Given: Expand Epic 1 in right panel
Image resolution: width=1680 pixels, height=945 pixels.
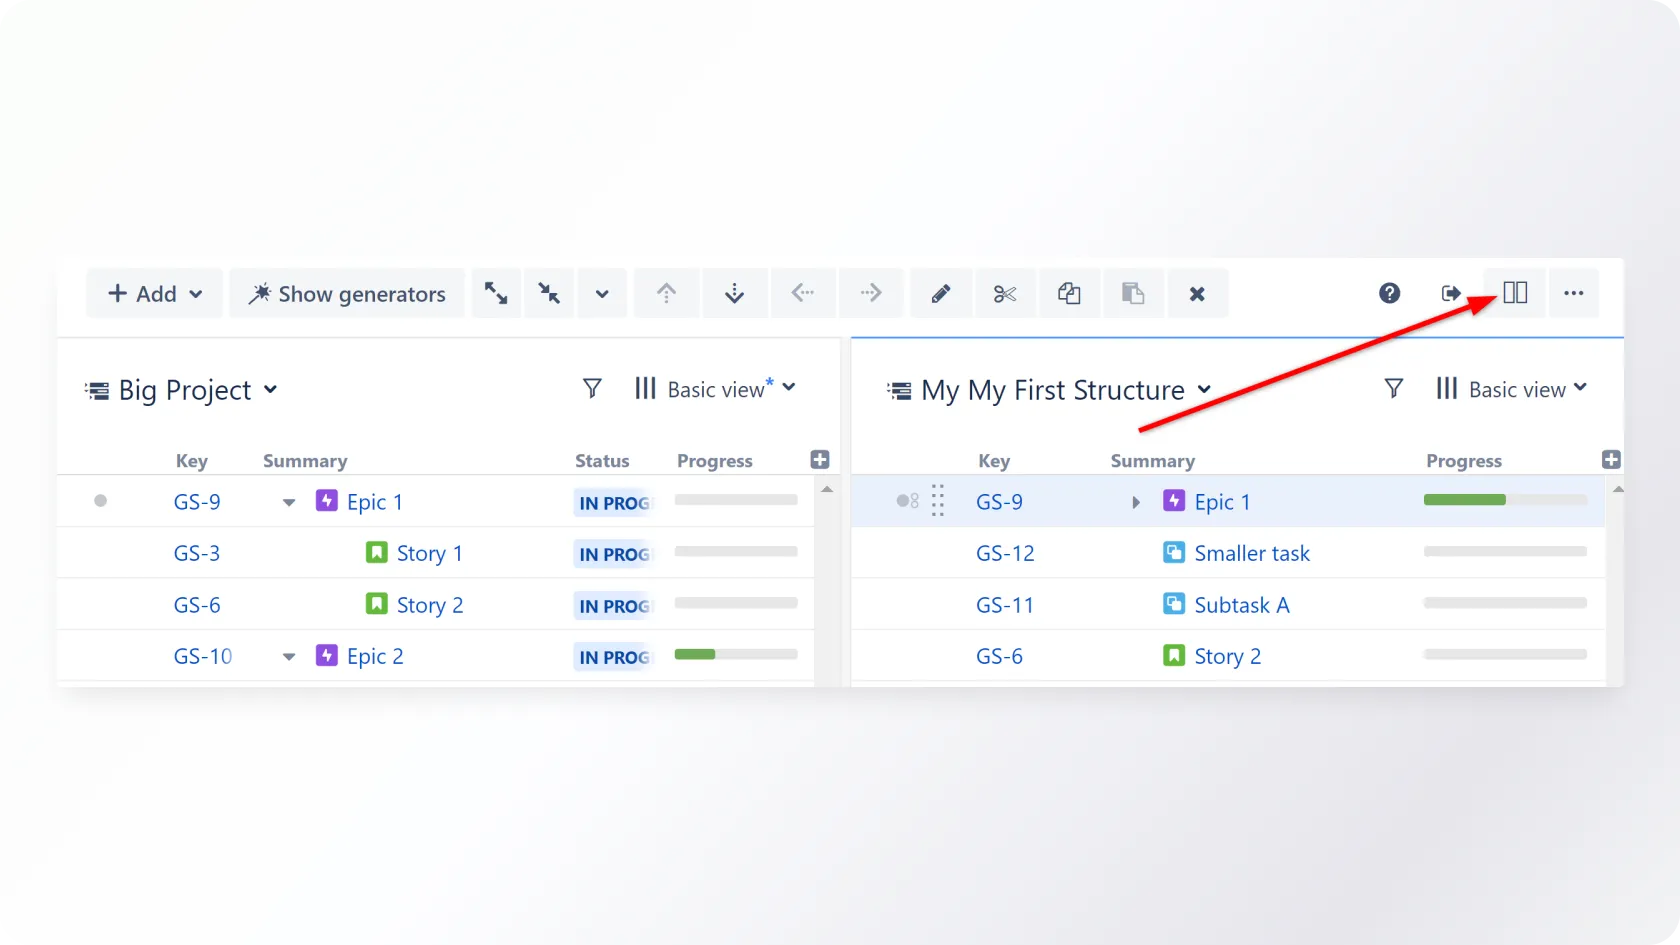Looking at the screenshot, I should tap(1135, 502).
